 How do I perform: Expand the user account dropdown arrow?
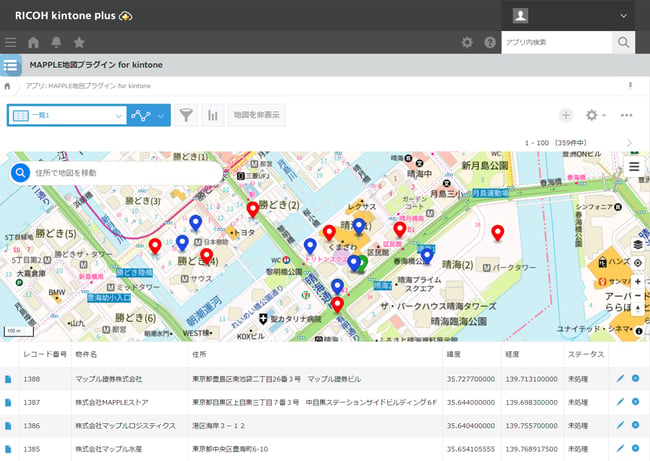(623, 16)
